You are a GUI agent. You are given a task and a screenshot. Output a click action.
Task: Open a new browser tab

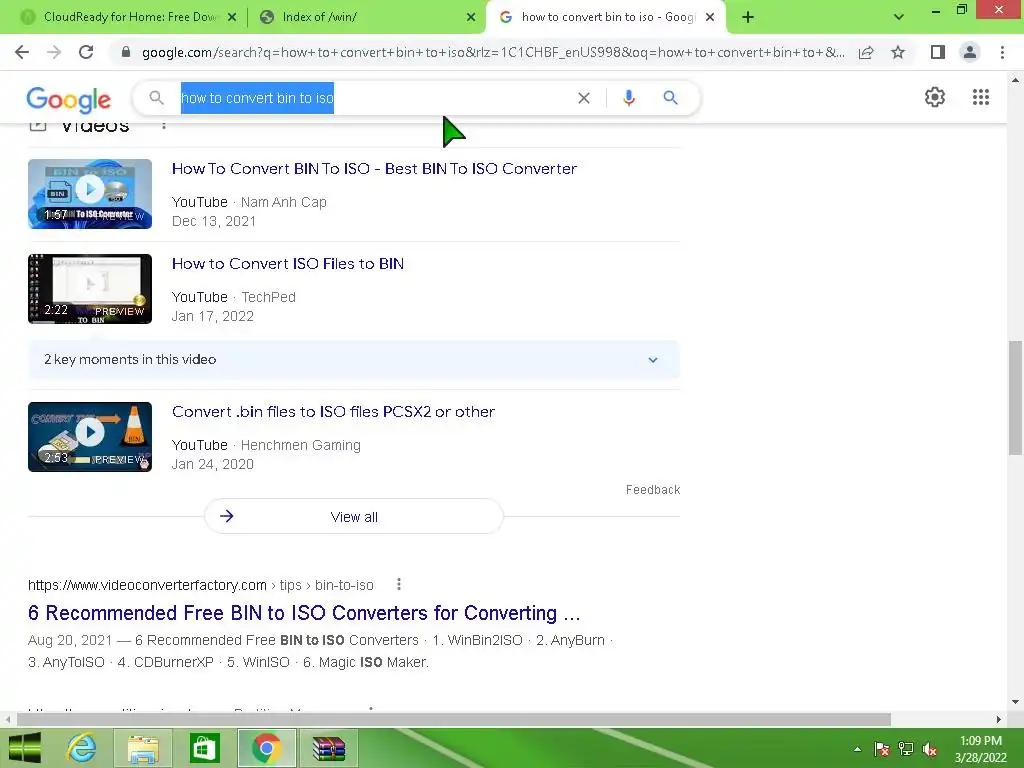coord(748,17)
